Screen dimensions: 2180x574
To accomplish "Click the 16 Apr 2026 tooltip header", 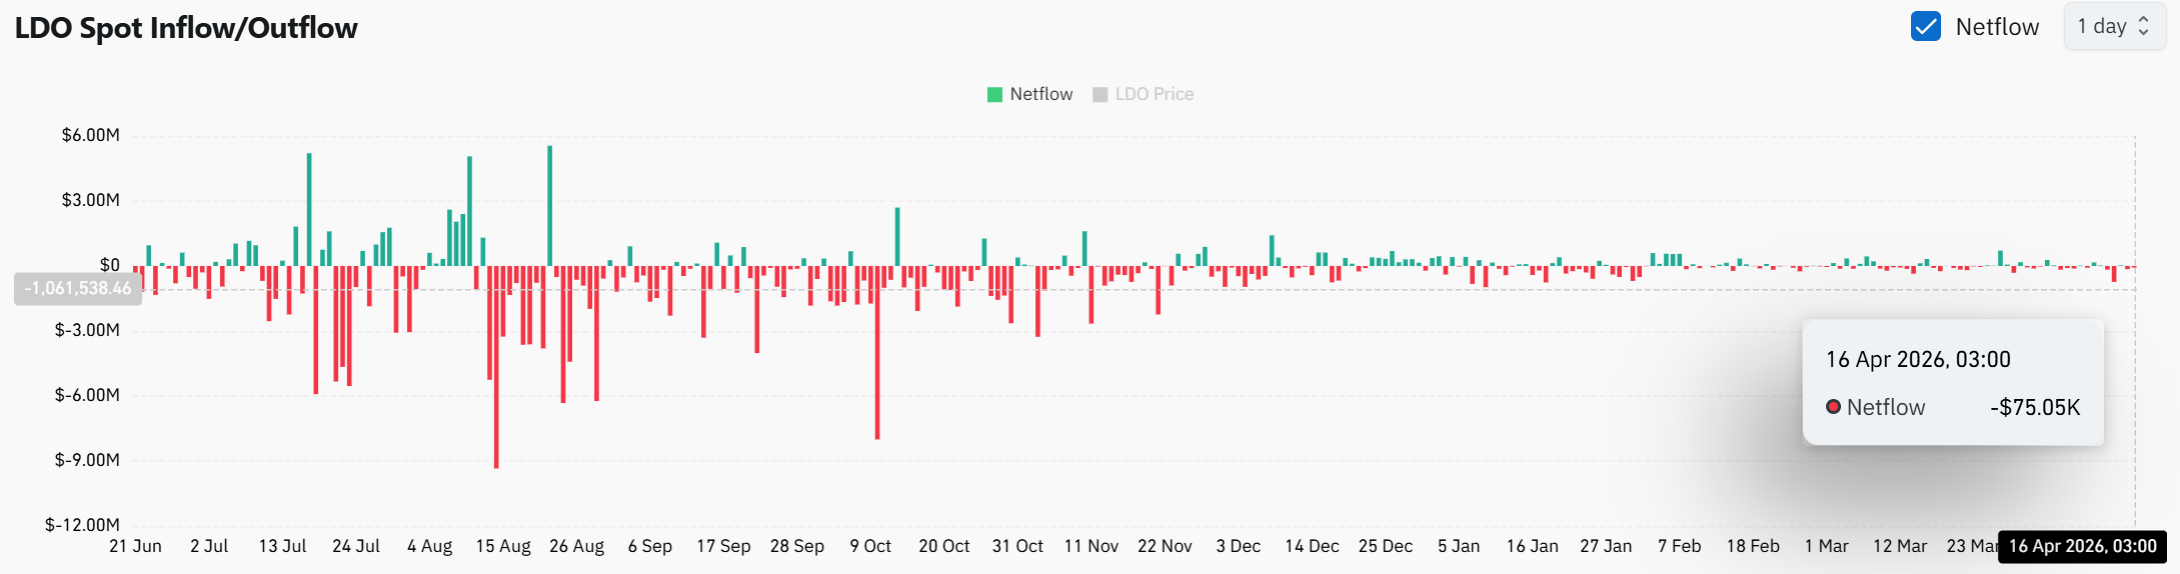I will pos(1917,359).
